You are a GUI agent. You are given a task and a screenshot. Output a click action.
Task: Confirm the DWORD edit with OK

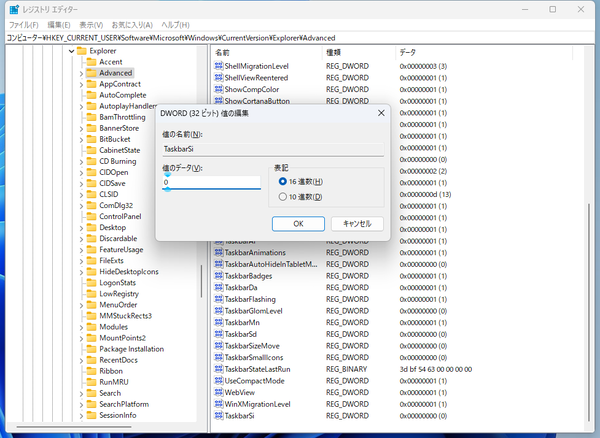coord(298,224)
